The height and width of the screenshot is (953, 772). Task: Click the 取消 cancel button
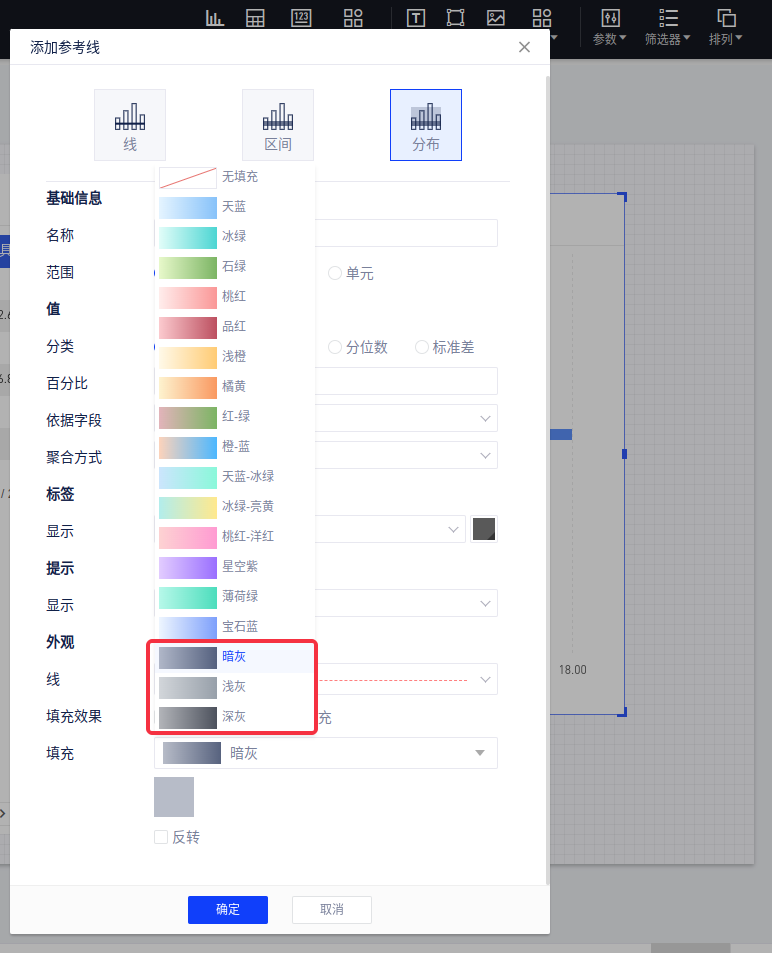(x=332, y=909)
